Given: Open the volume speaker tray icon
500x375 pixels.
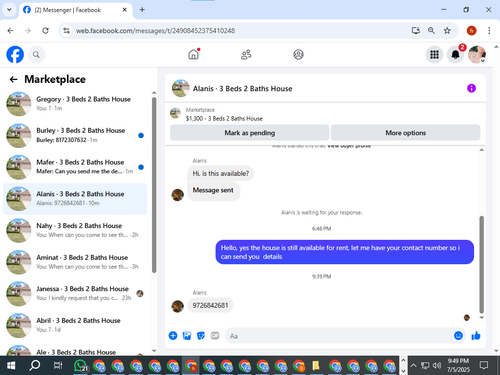Looking at the screenshot, I should click(x=437, y=365).
